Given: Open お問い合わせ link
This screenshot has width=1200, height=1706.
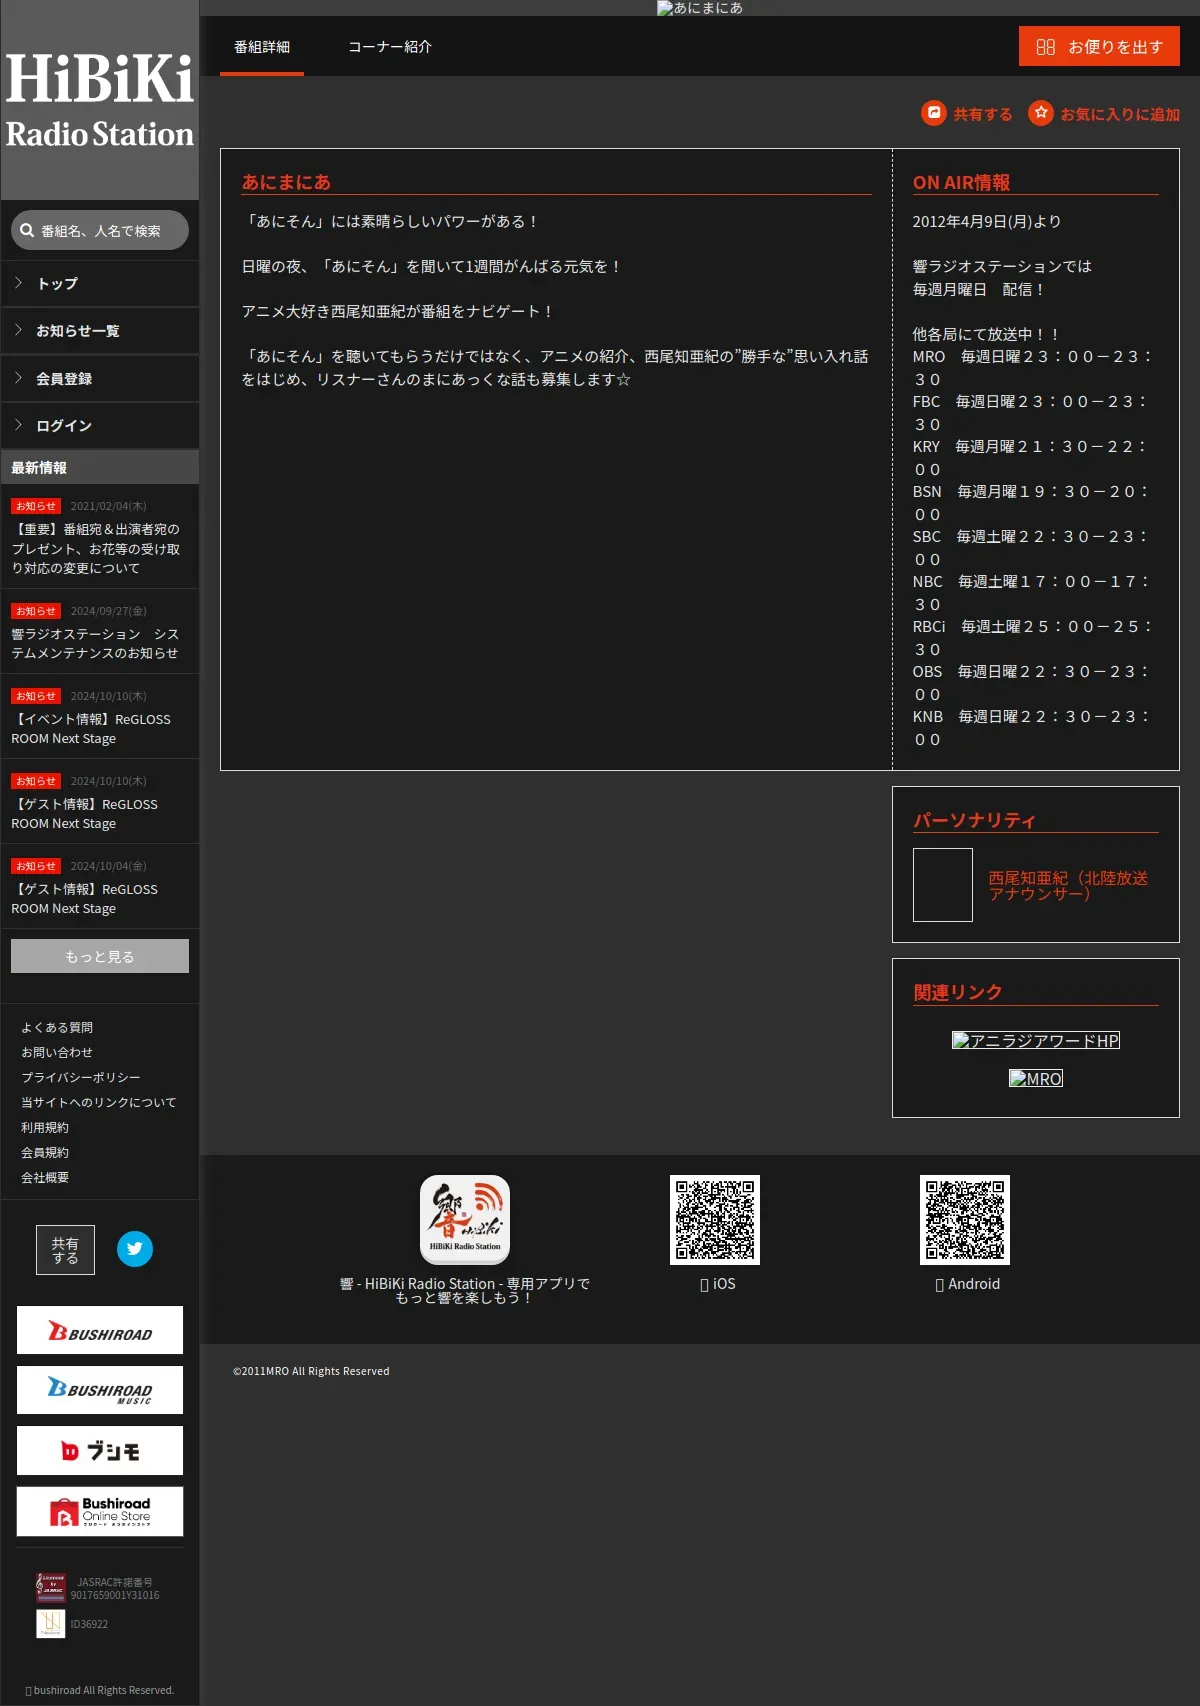Looking at the screenshot, I should [57, 1052].
